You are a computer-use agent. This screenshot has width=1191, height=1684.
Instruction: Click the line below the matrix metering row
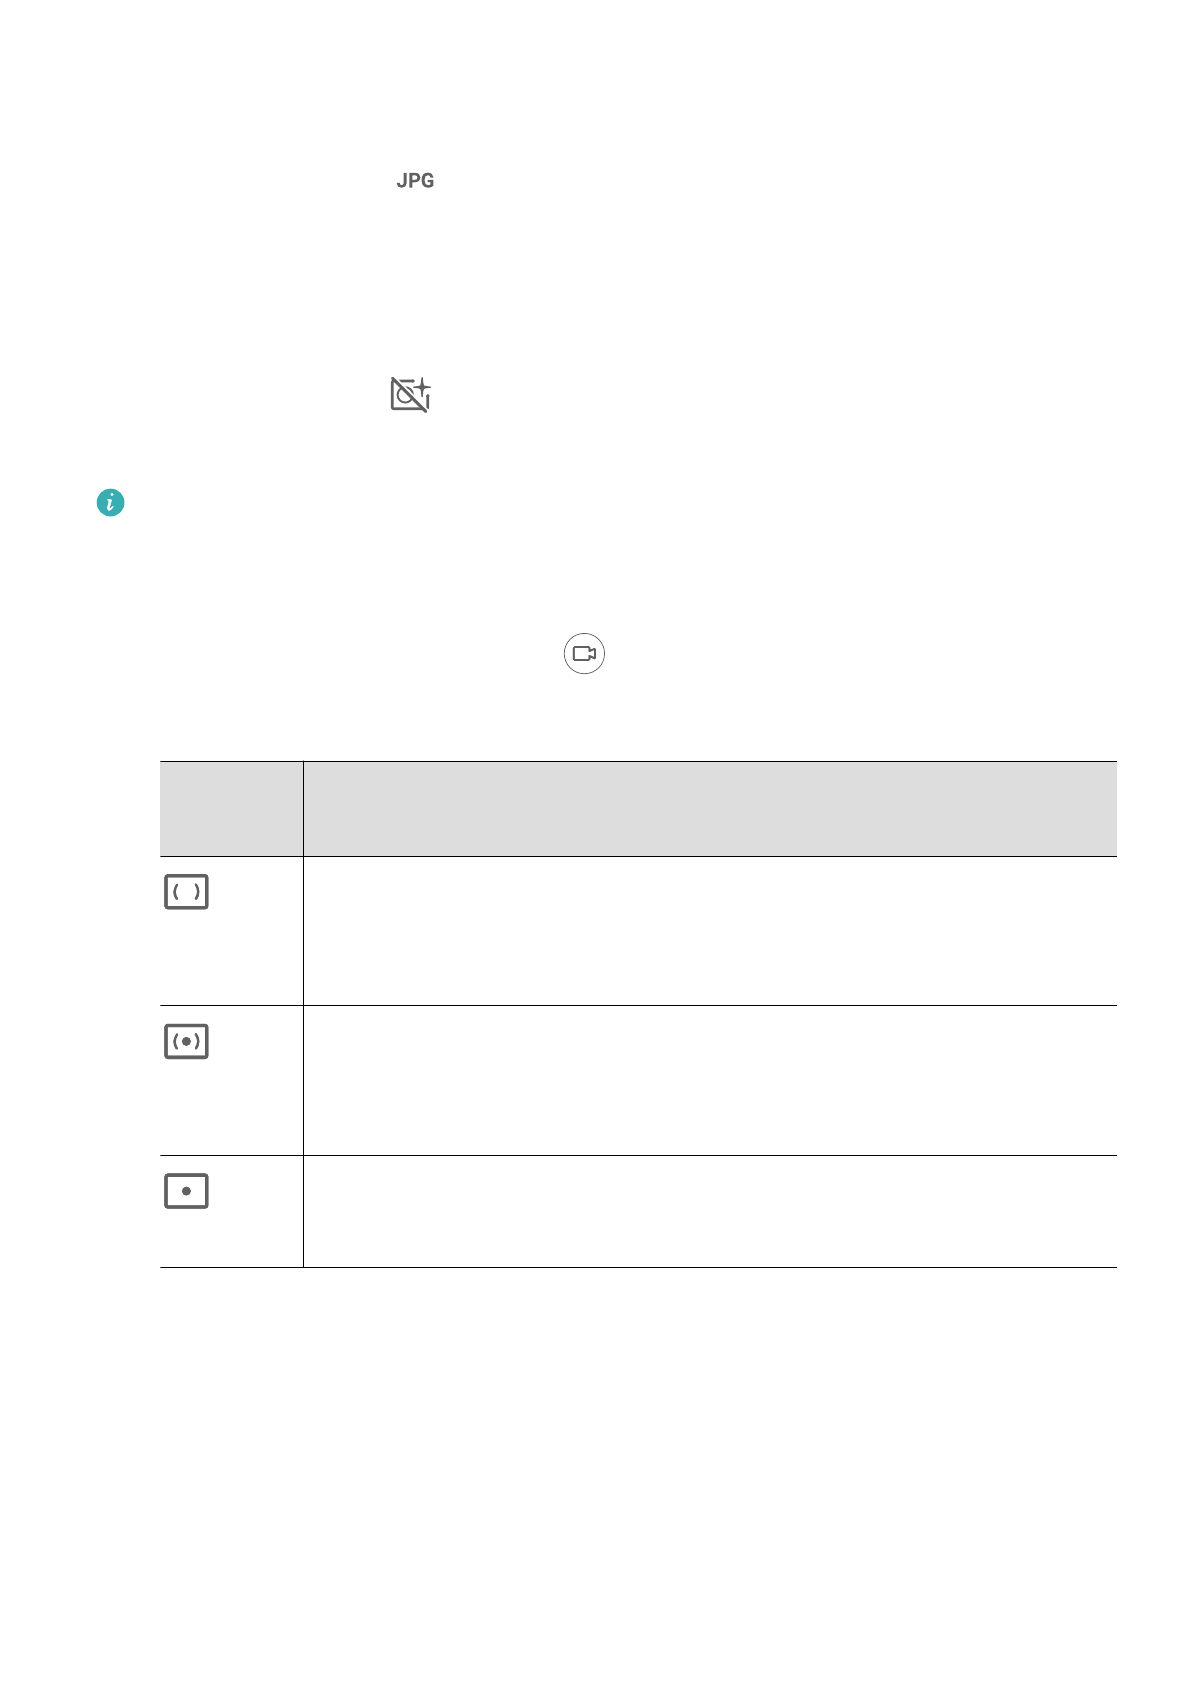pos(638,1005)
